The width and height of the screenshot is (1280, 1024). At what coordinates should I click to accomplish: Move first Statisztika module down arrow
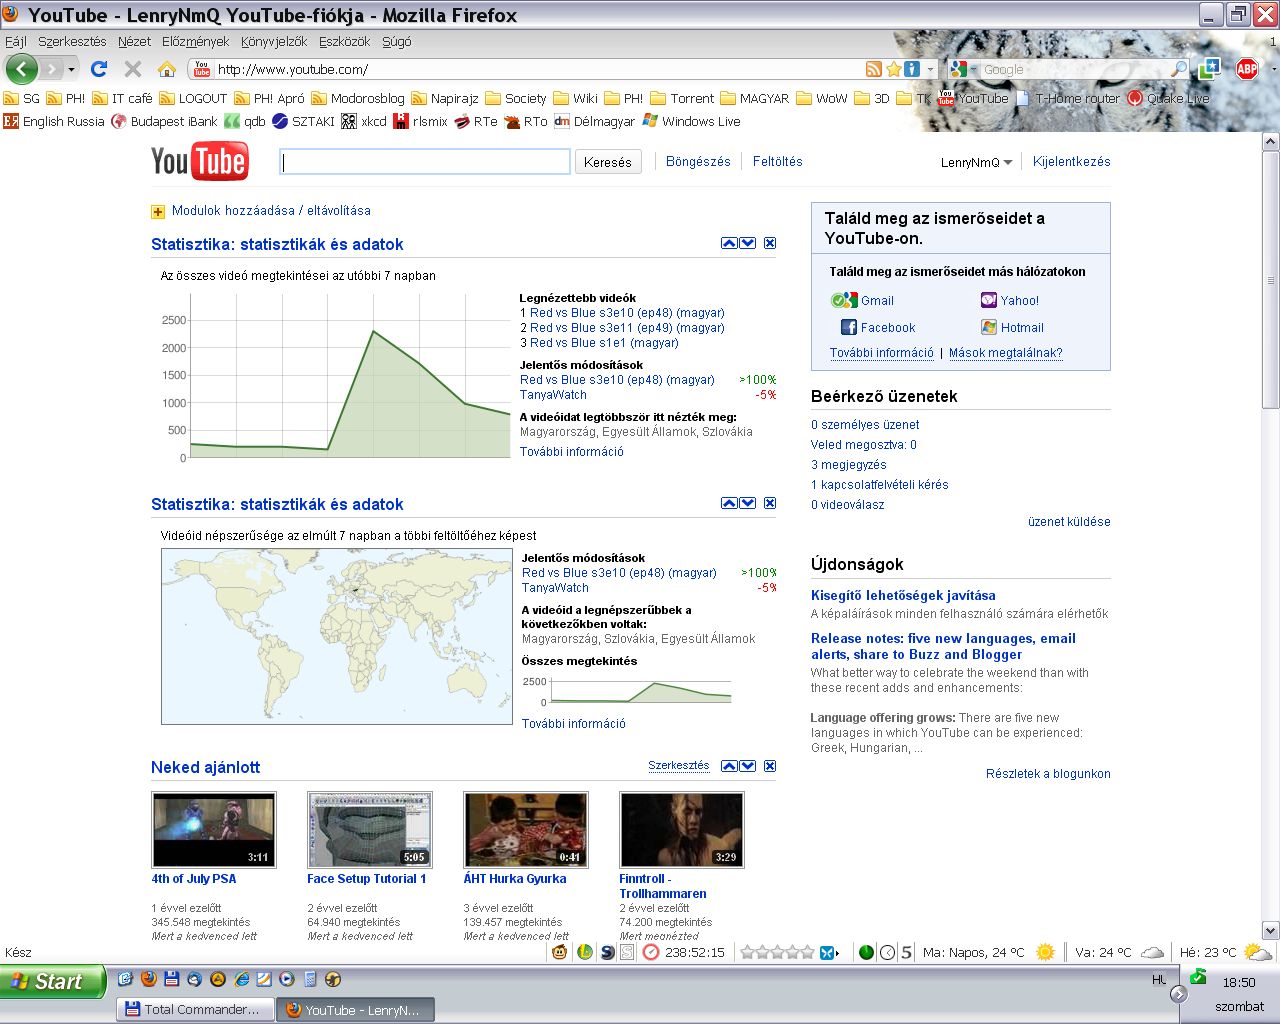[747, 243]
